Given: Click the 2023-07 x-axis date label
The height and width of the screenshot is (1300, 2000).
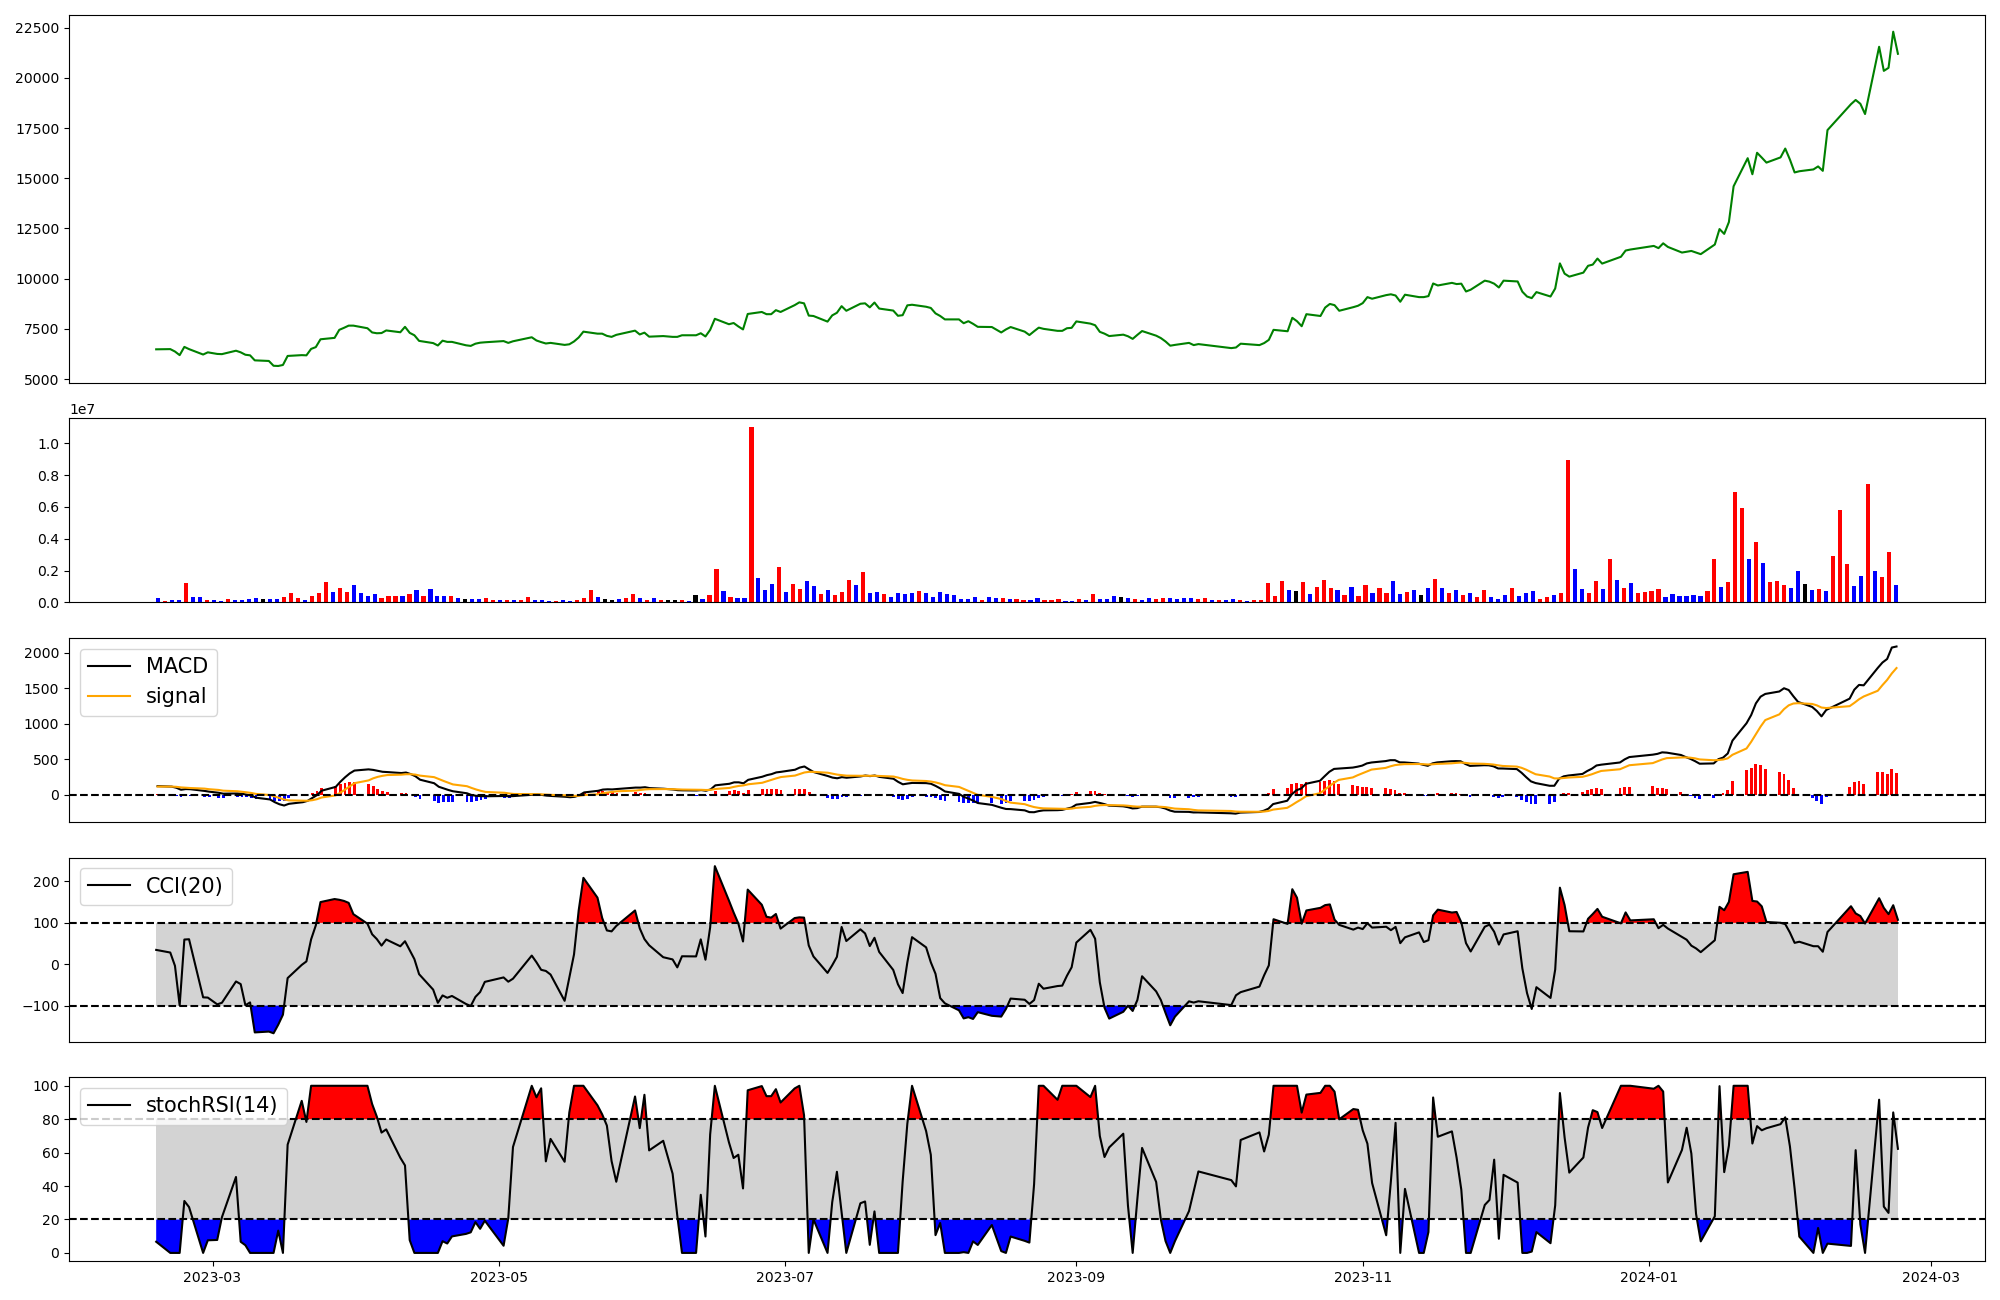Looking at the screenshot, I should pos(785,1277).
